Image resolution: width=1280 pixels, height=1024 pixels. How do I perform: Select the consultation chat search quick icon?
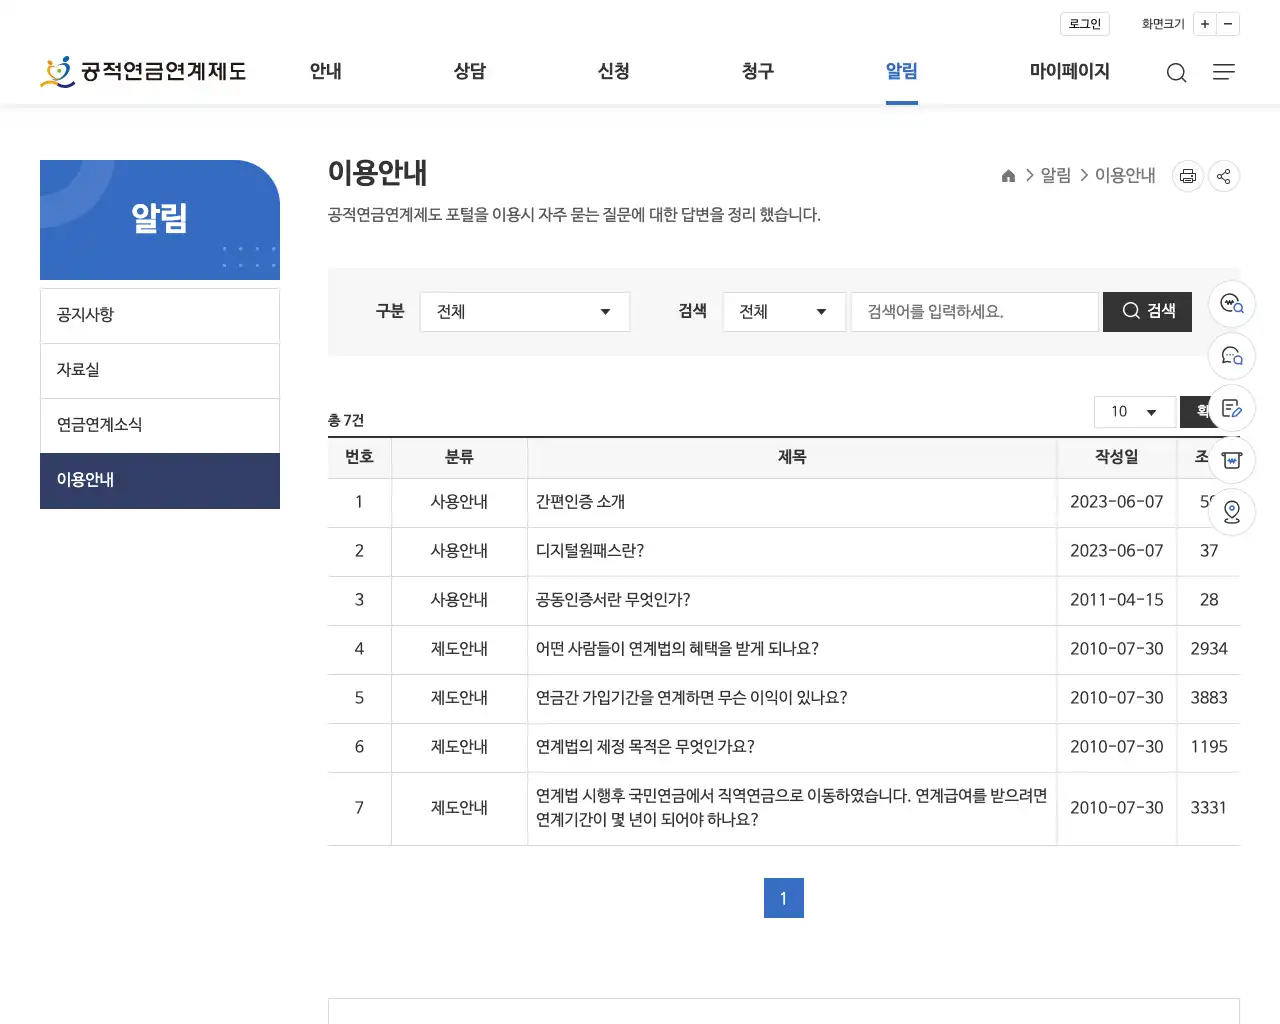coord(1231,356)
